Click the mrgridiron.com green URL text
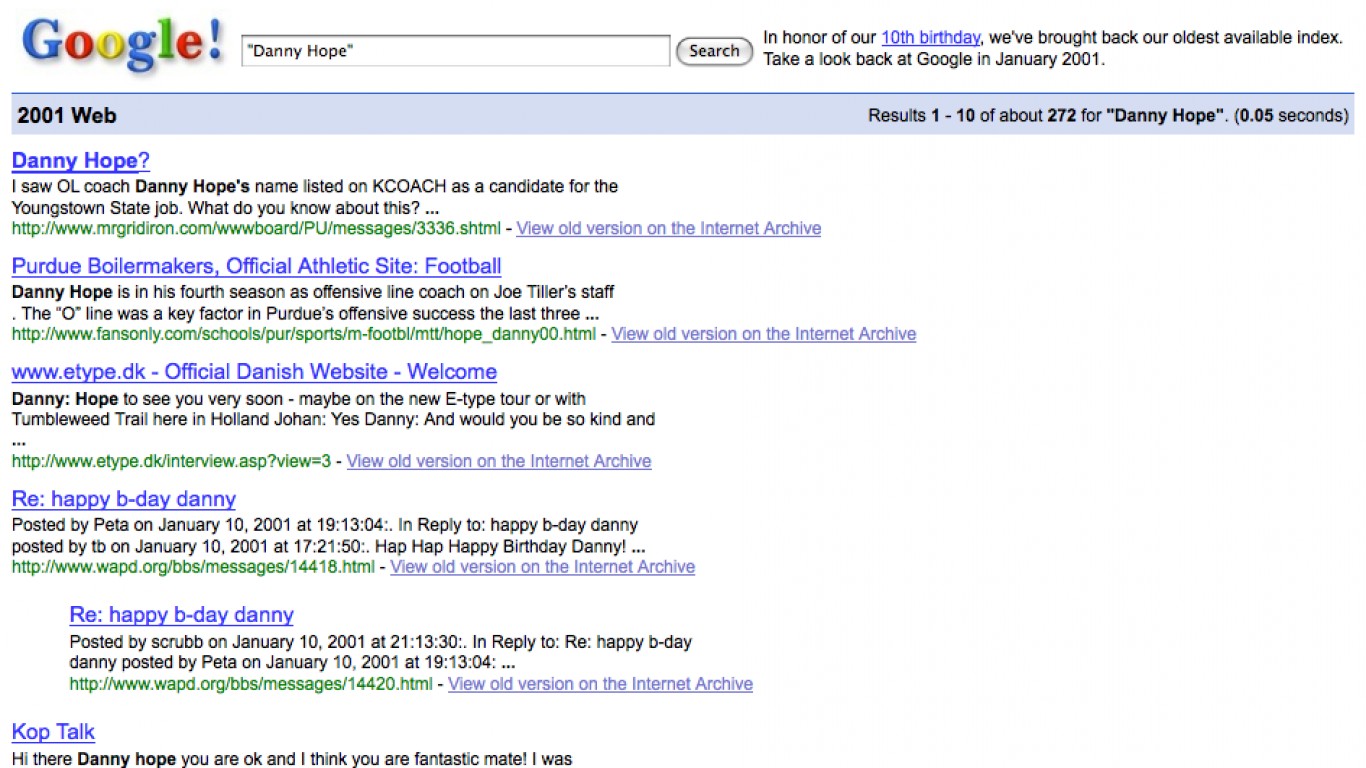 256,228
